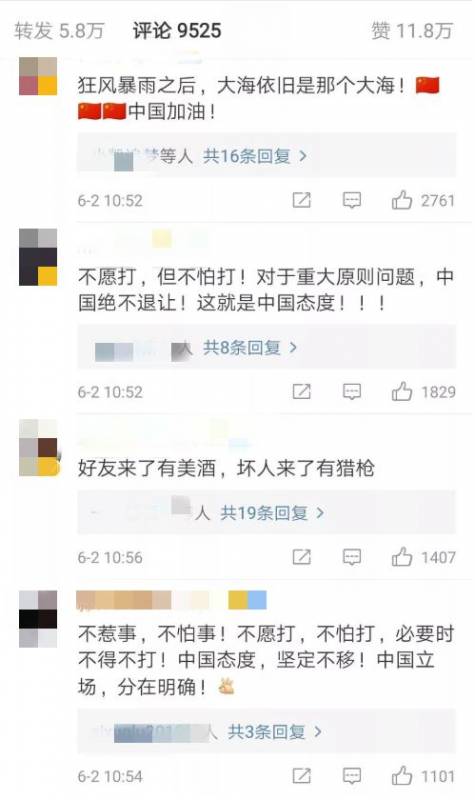Like the comment with 2761 likes
Screen dimensions: 475x800
tap(402, 200)
